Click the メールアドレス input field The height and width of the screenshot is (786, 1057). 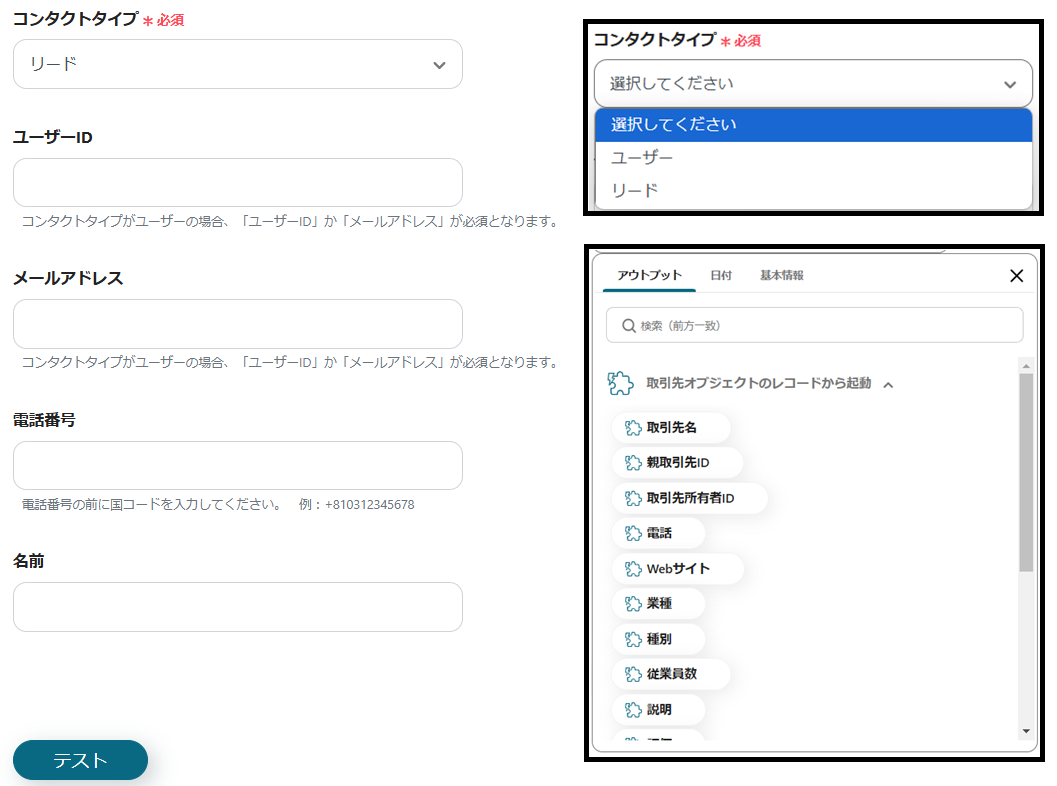[237, 324]
